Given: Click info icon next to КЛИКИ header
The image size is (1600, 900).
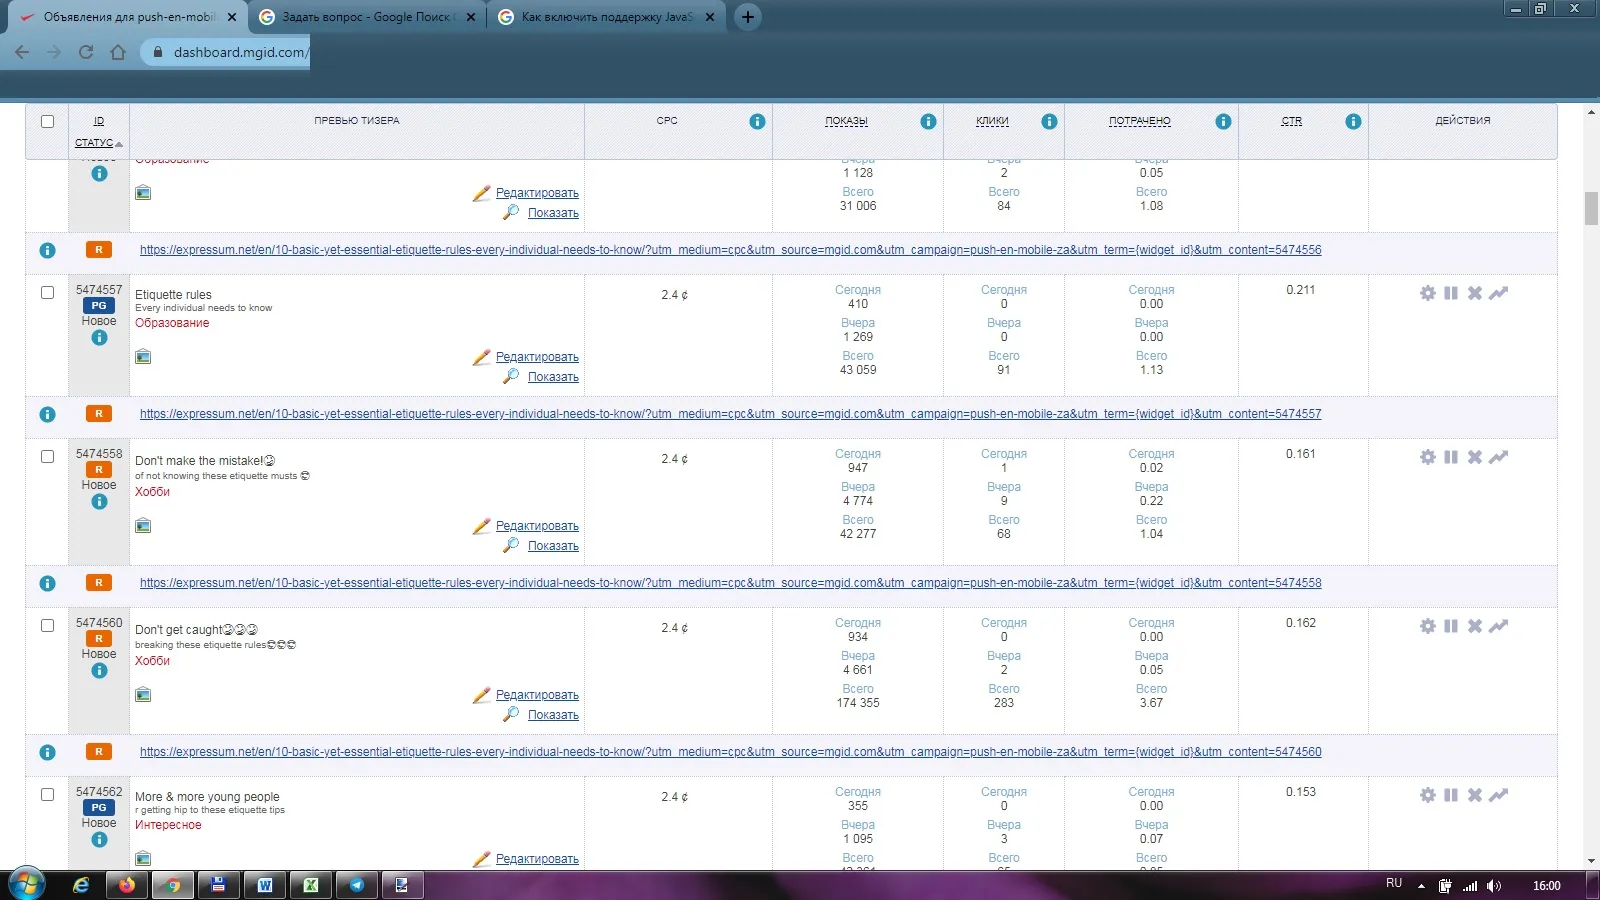Looking at the screenshot, I should 1049,121.
